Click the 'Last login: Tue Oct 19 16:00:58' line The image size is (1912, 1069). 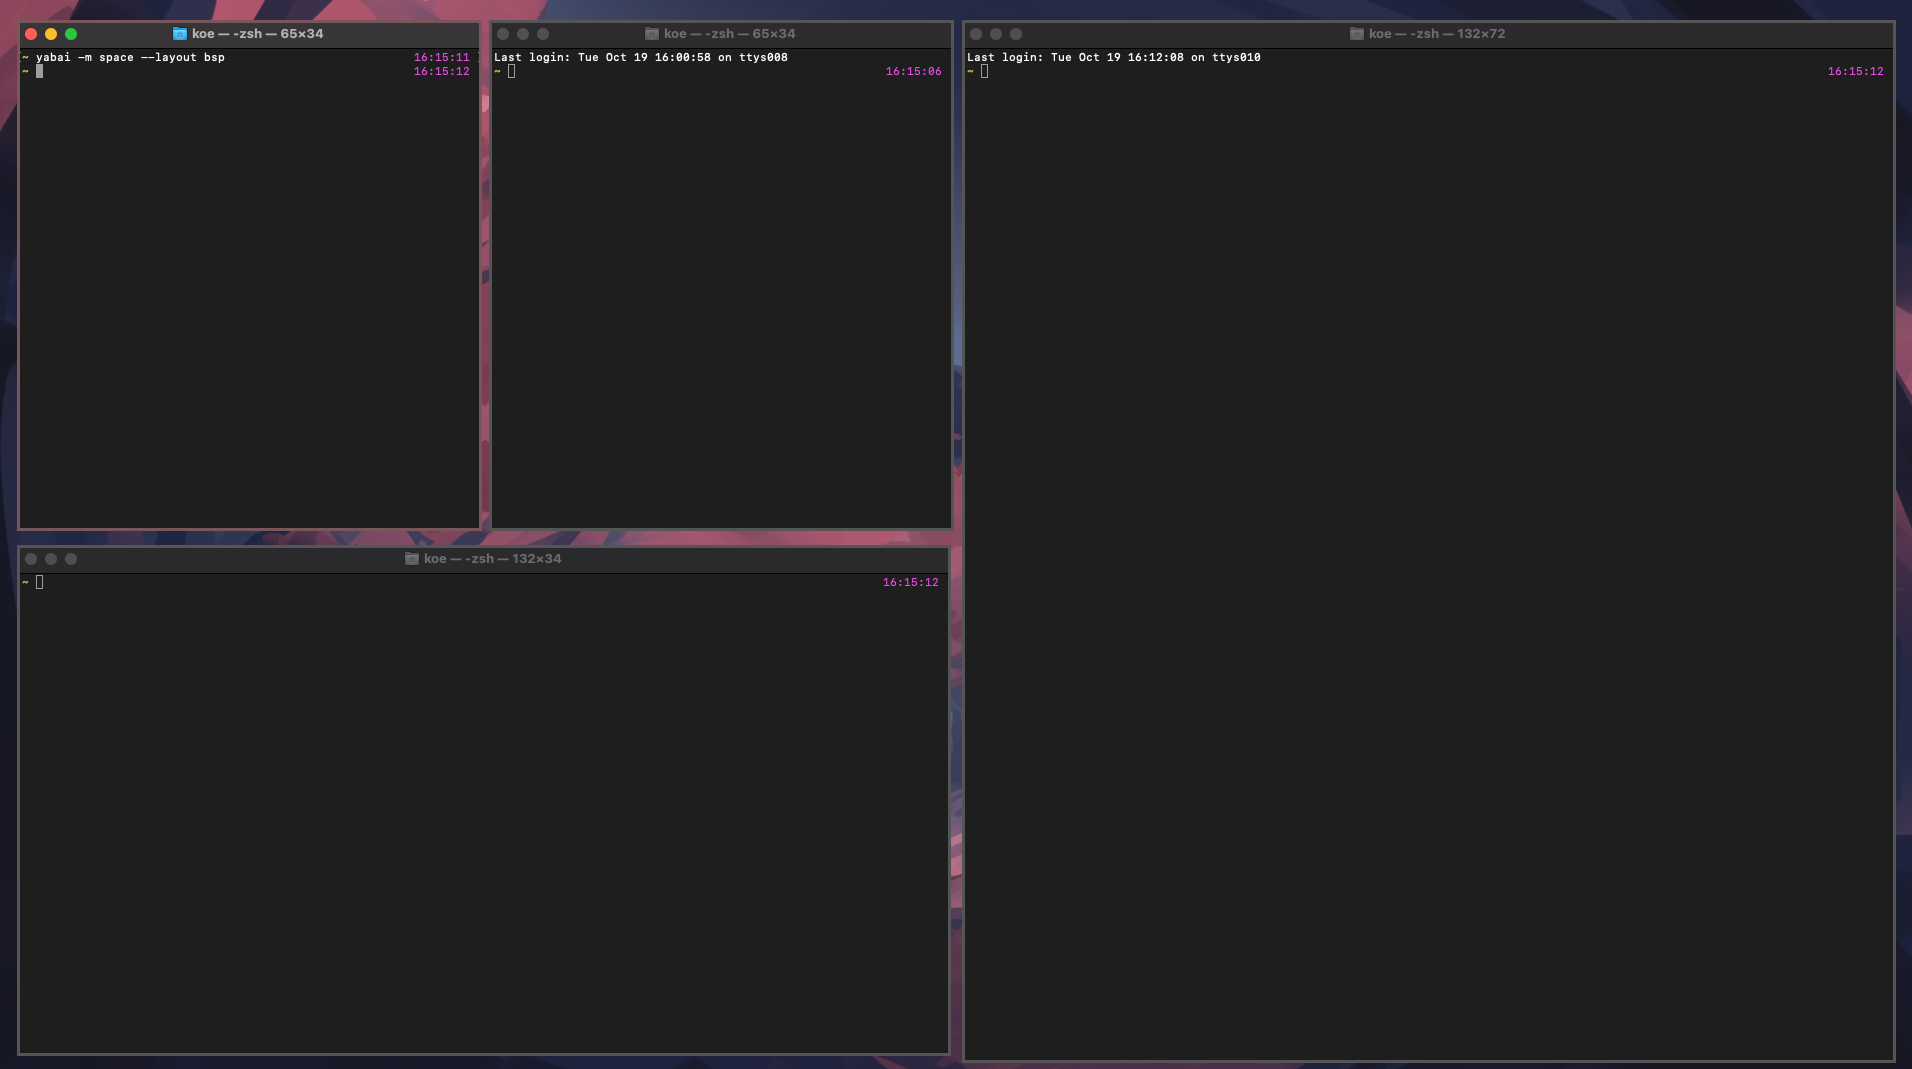point(642,57)
